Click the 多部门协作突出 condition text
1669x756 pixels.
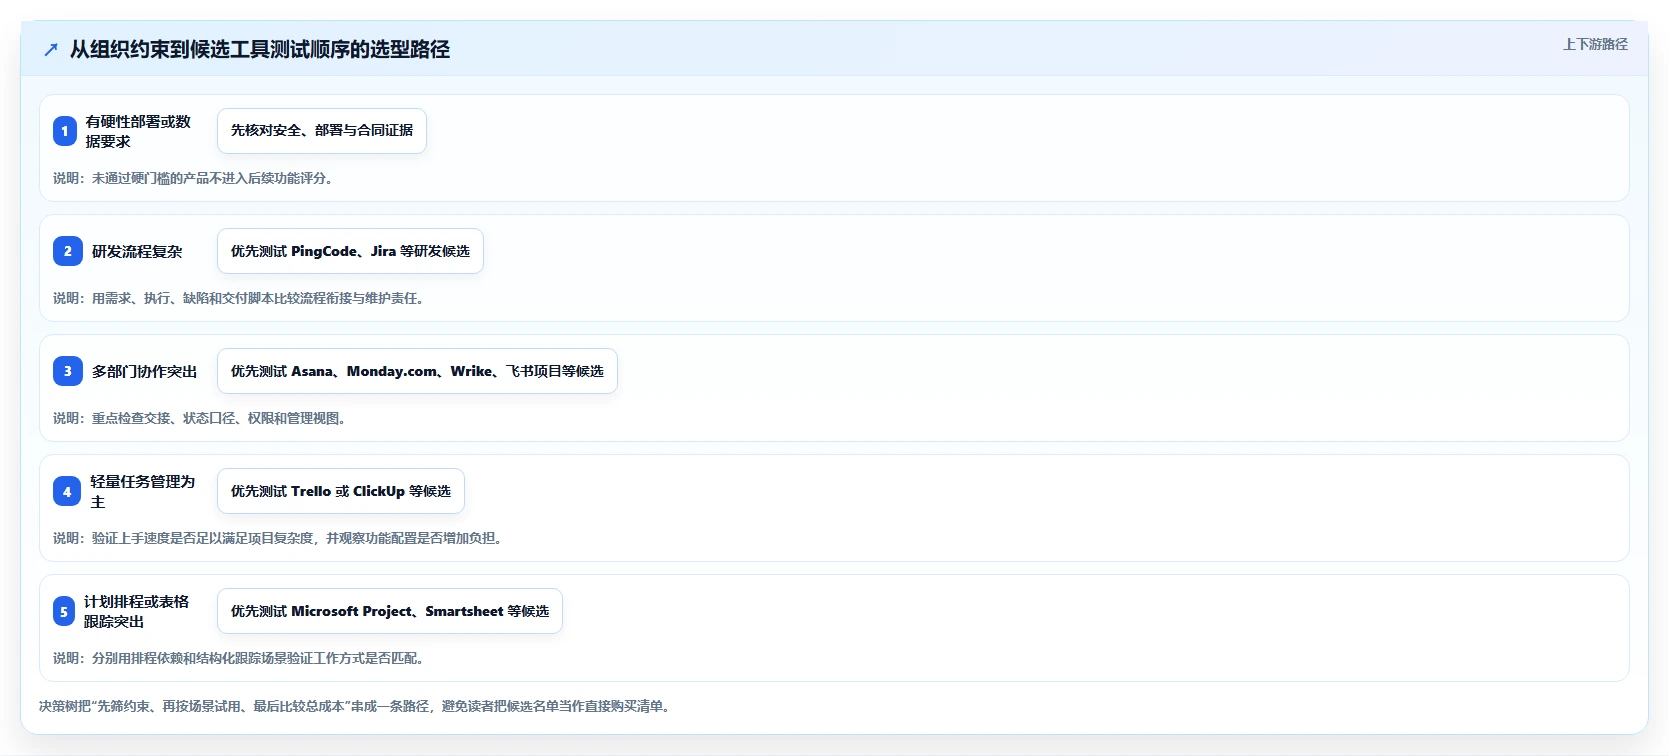coord(144,371)
